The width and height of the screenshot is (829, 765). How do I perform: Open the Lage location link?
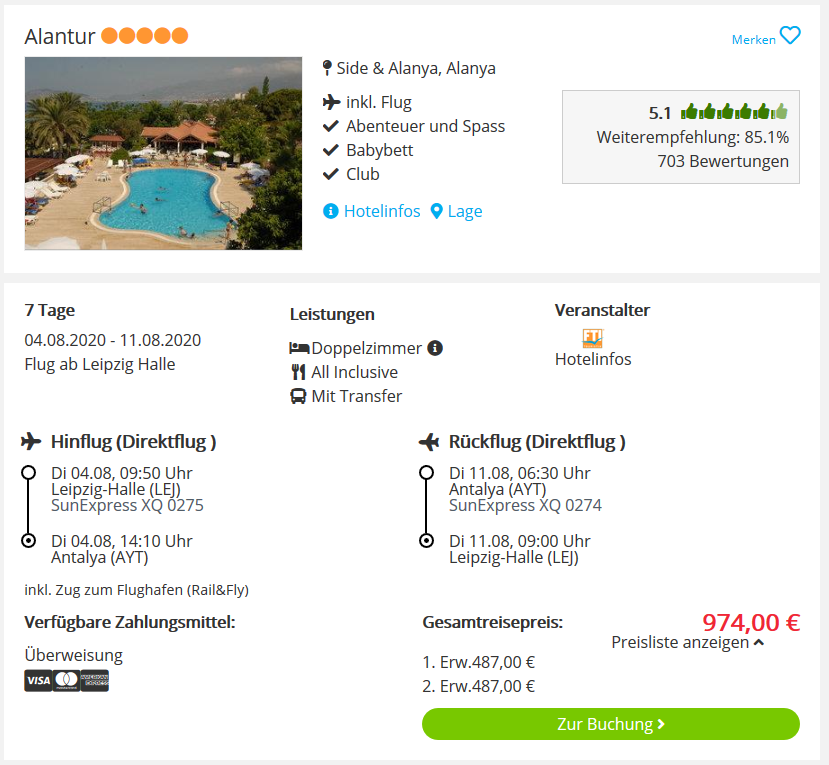point(465,211)
